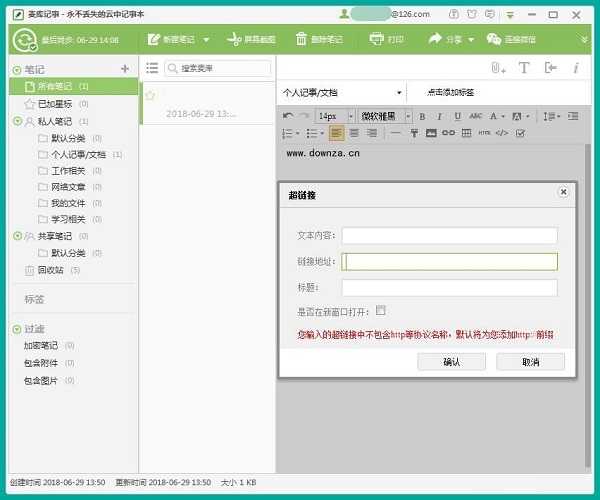Collapse the 私人笔记 tree section
Image resolution: width=600 pixels, height=500 pixels.
pos(17,121)
